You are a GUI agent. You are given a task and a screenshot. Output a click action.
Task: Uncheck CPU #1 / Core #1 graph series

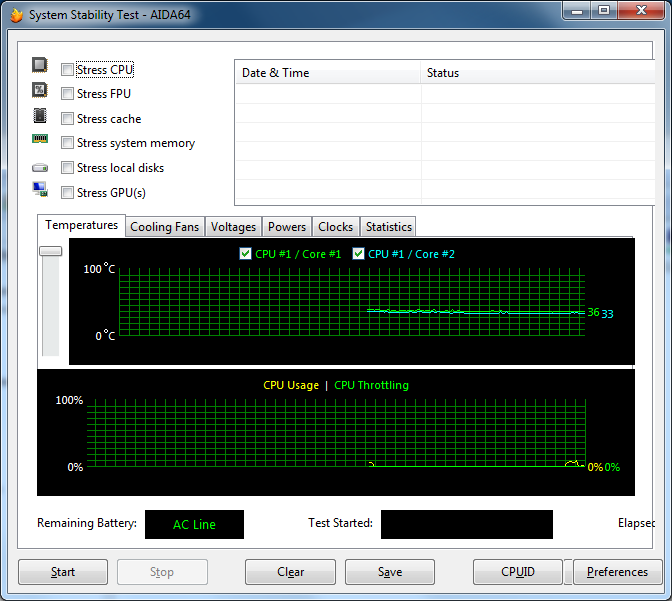point(245,254)
